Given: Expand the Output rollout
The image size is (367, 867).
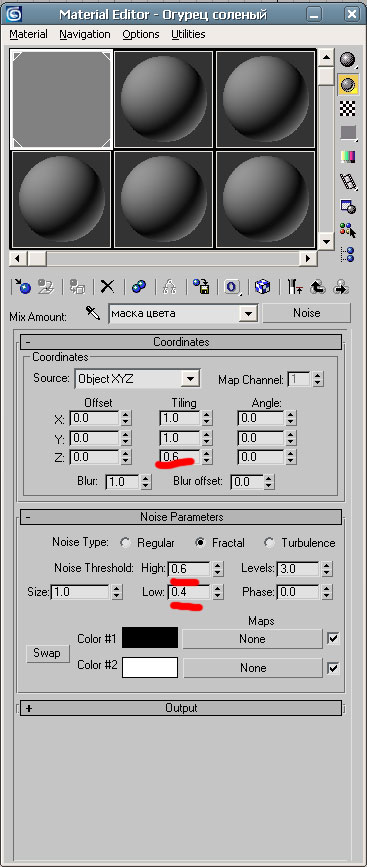Looking at the screenshot, I should [181, 708].
